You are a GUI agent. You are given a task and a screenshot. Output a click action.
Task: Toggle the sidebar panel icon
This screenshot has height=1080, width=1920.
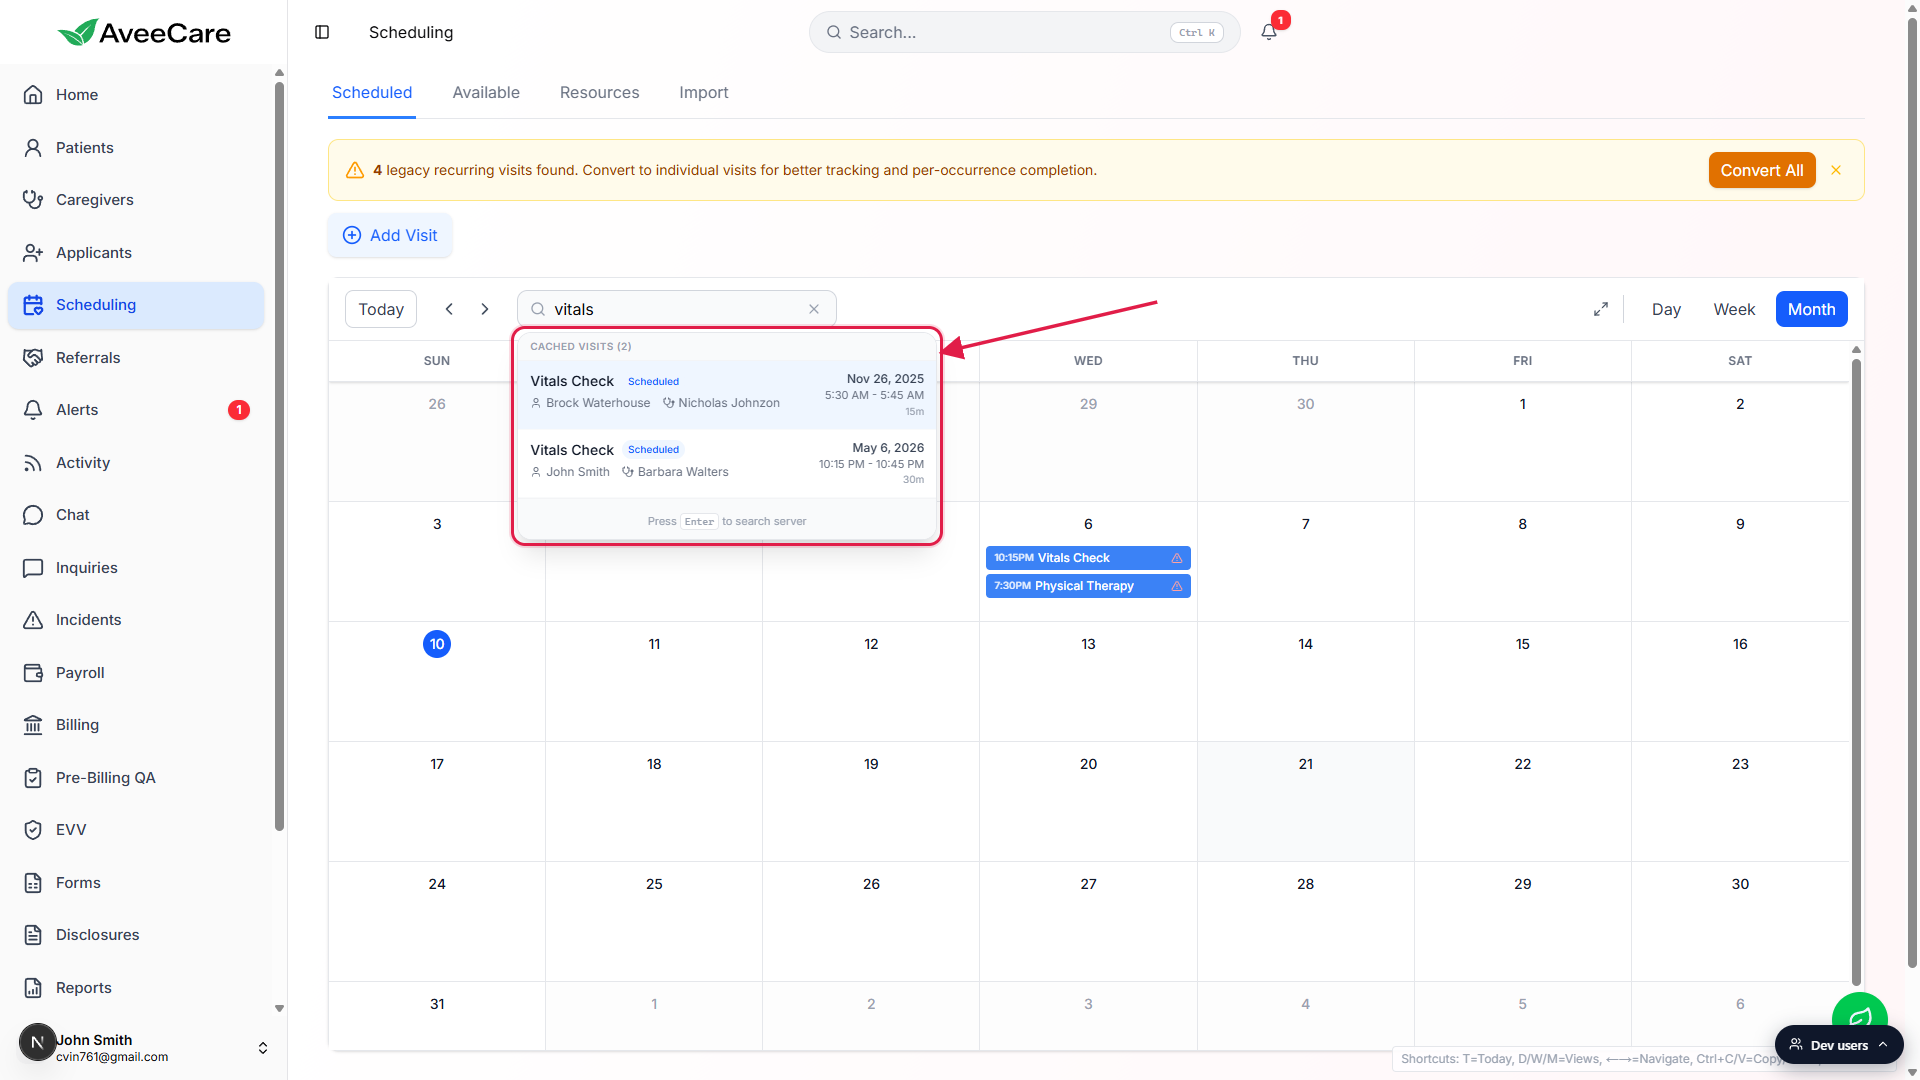coord(322,32)
